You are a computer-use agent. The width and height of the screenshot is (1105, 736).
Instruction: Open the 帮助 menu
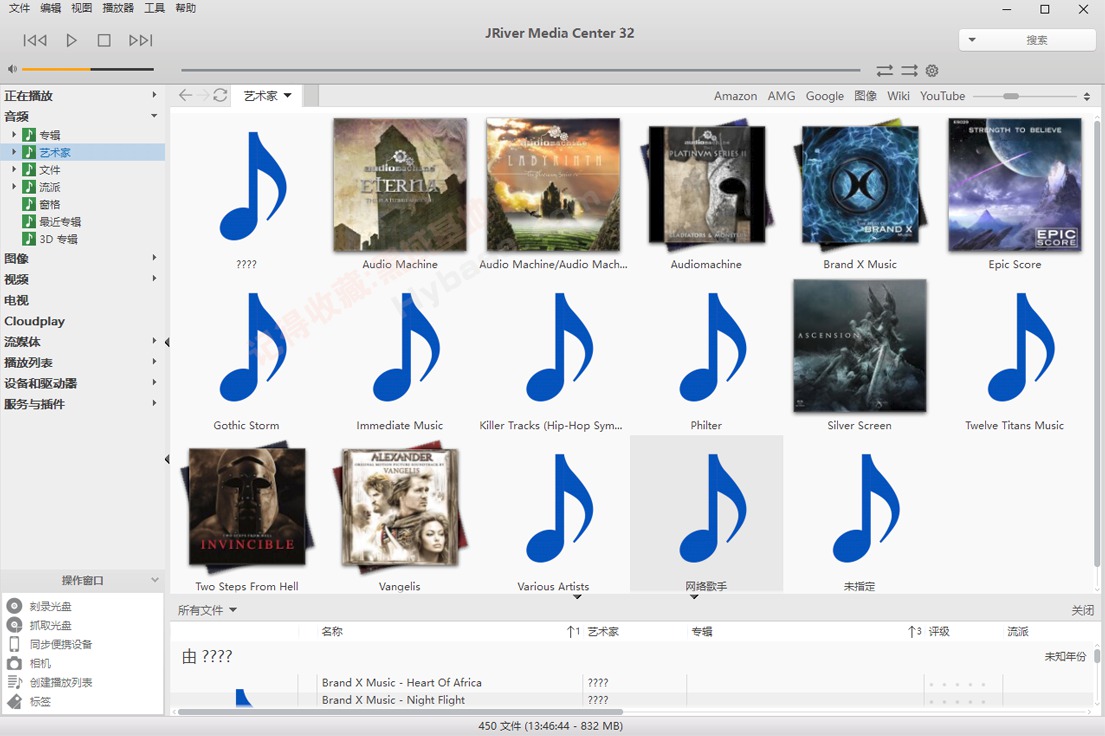point(185,8)
